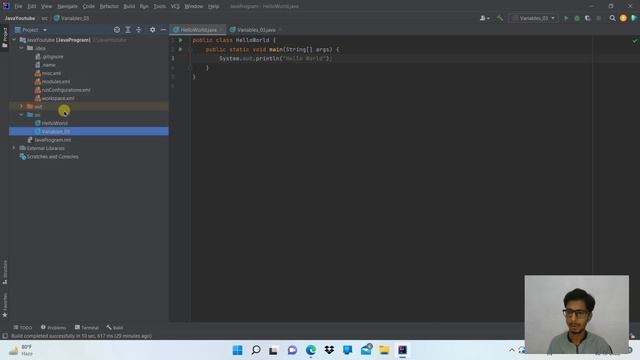The image size is (640, 360).
Task: Open the Navigate menu
Action: [67, 6]
